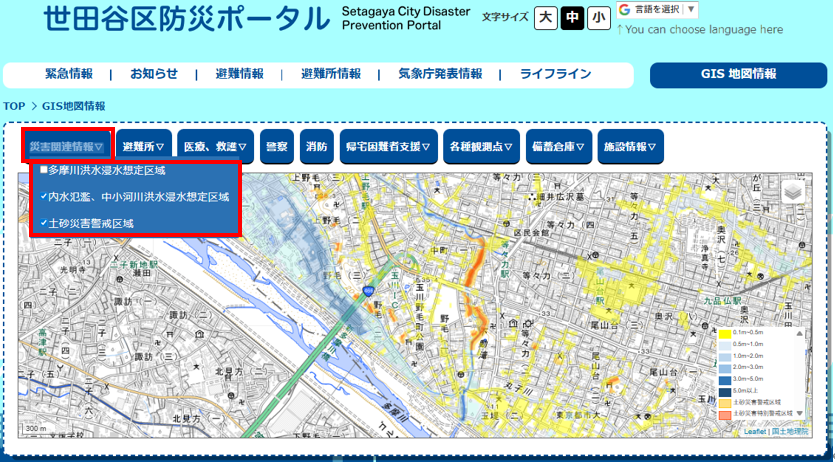Open the 避難所情報 menu item
The height and width of the screenshot is (463, 835).
[331, 74]
